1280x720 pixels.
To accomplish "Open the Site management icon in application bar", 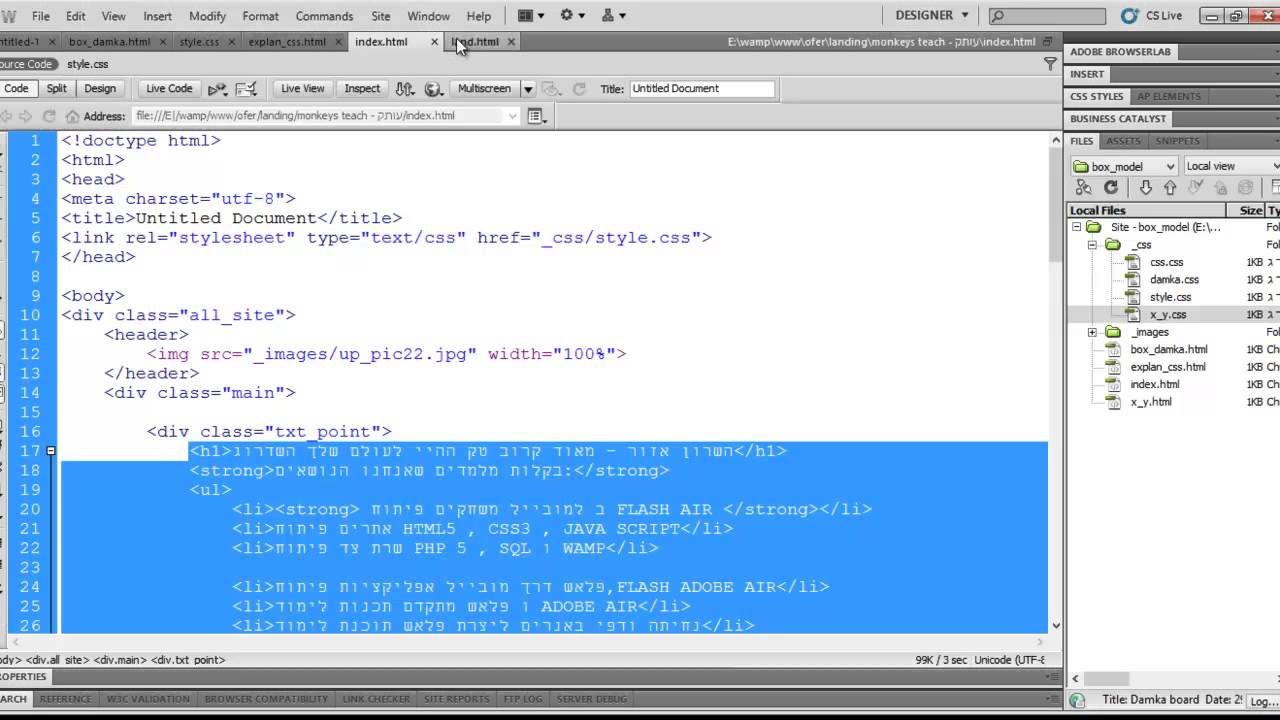I will (612, 16).
